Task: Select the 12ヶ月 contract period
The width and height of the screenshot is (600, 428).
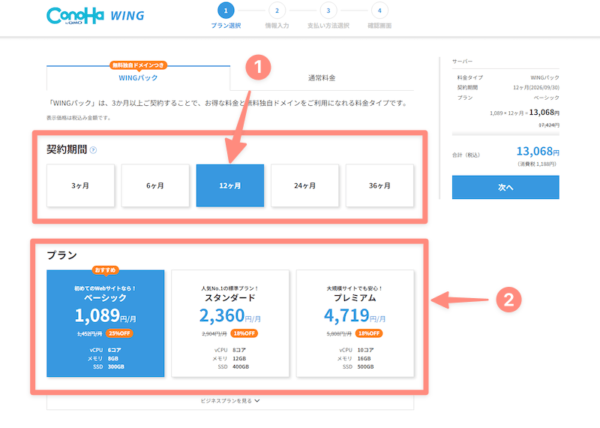Action: (230, 185)
